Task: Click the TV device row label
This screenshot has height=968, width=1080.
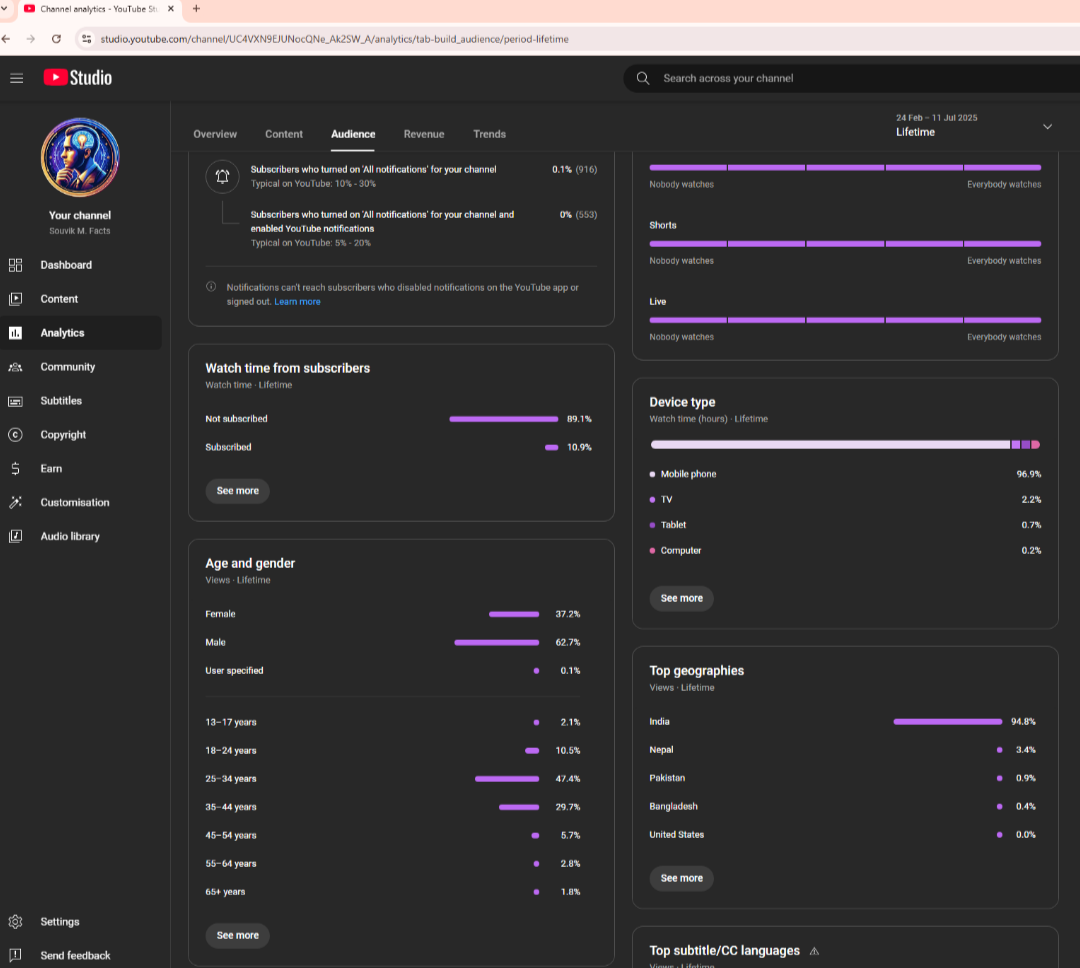Action: coord(666,500)
